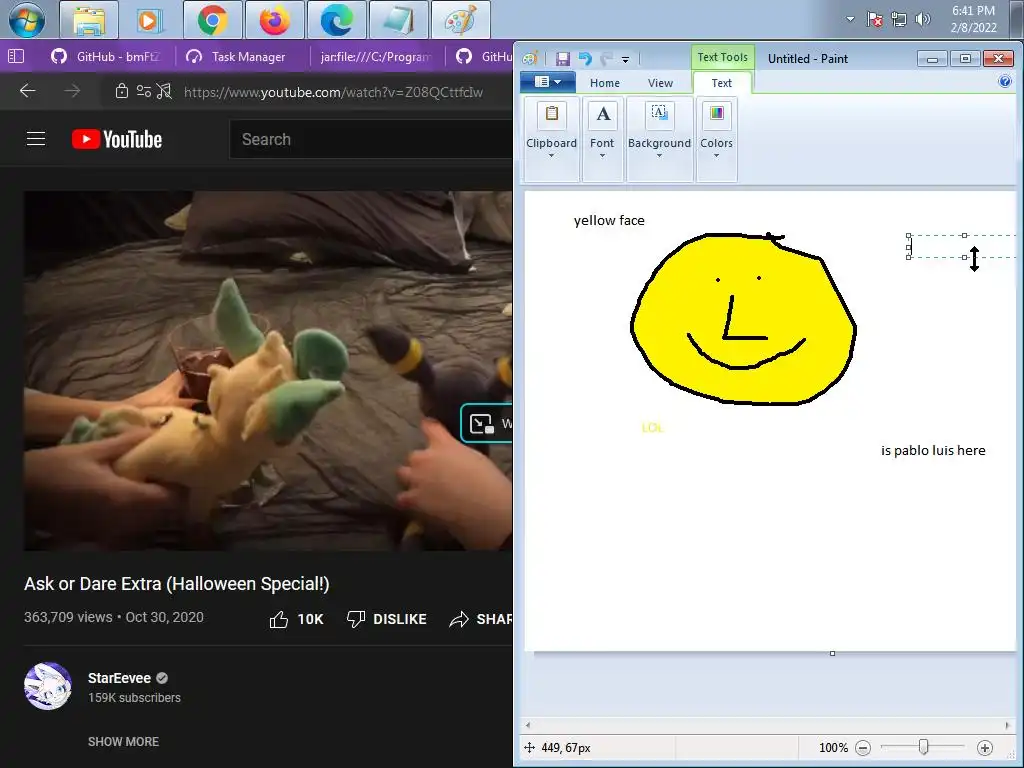Open the StarEevee channel avatar
1024x768 pixels.
(x=48, y=686)
